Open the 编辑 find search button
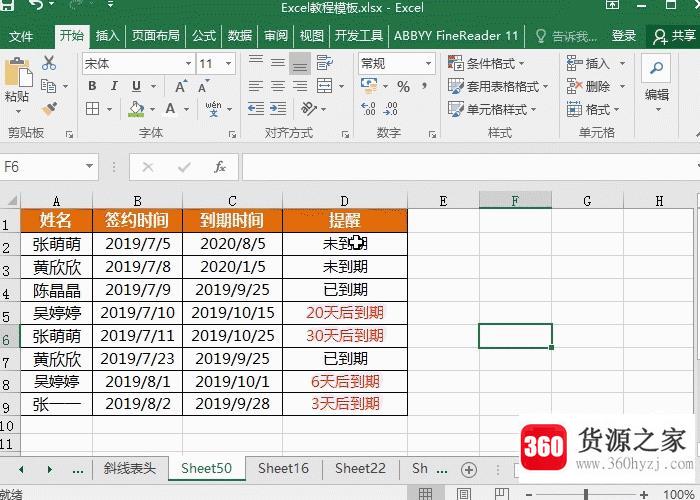 [x=656, y=68]
